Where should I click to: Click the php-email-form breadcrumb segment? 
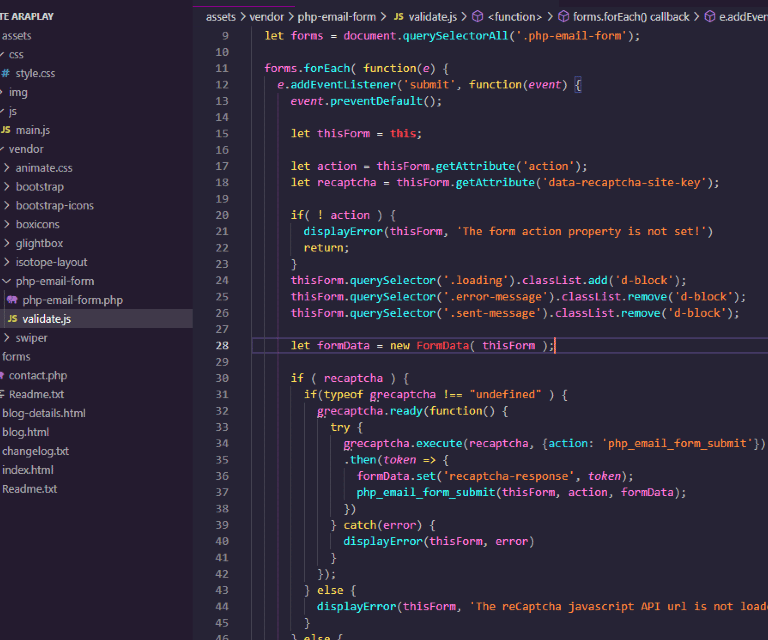click(336, 17)
